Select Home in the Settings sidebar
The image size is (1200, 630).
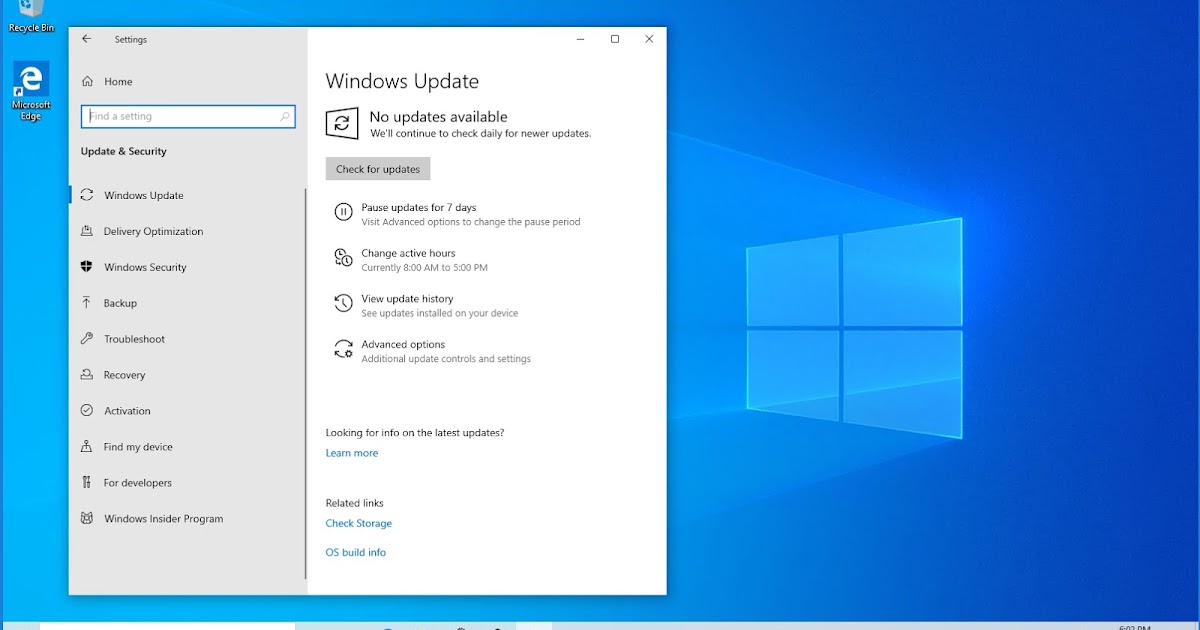point(119,81)
